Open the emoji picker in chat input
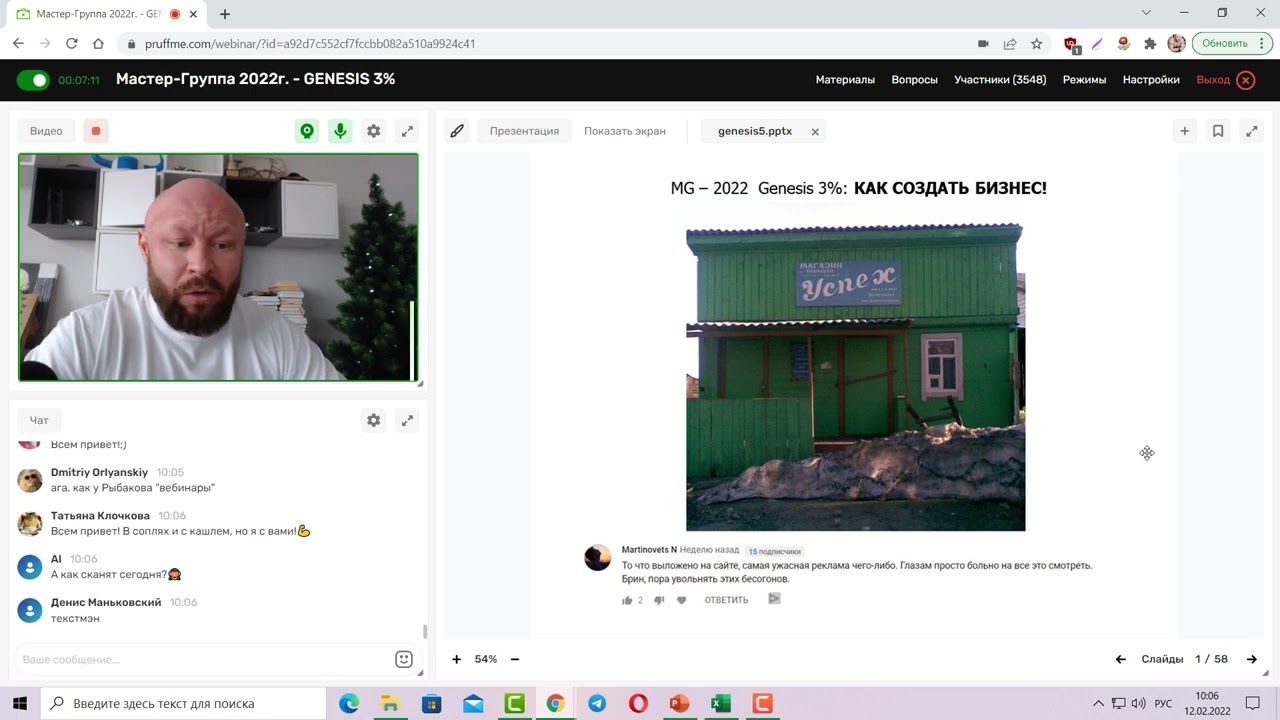 [x=403, y=659]
